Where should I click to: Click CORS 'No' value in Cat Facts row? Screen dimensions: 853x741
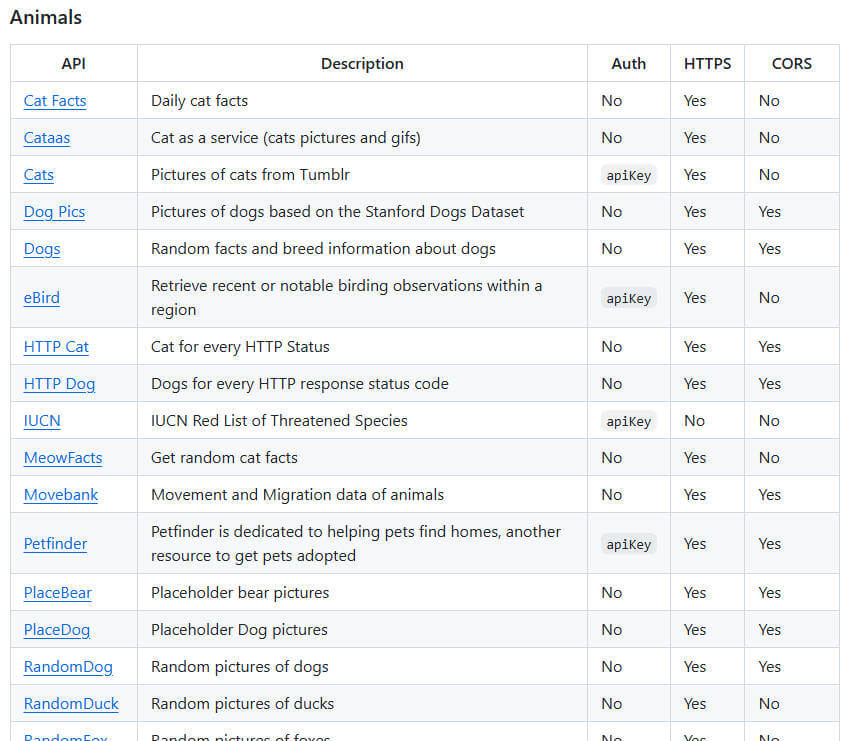(769, 101)
